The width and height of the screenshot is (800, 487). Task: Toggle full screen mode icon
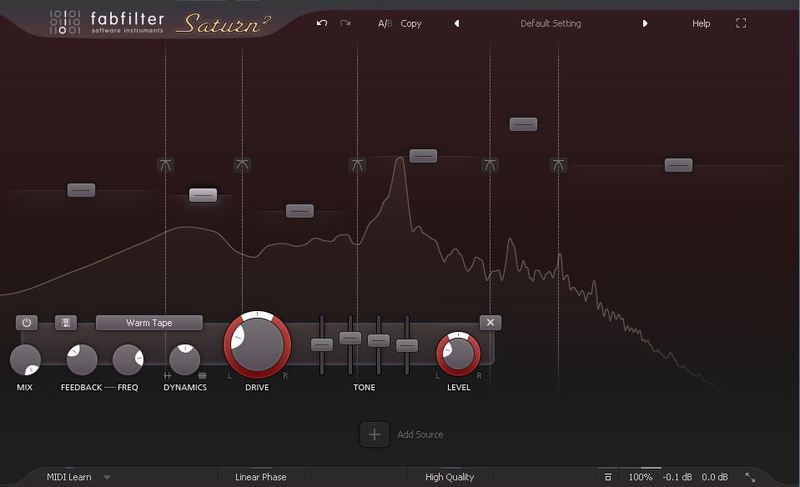(x=741, y=23)
